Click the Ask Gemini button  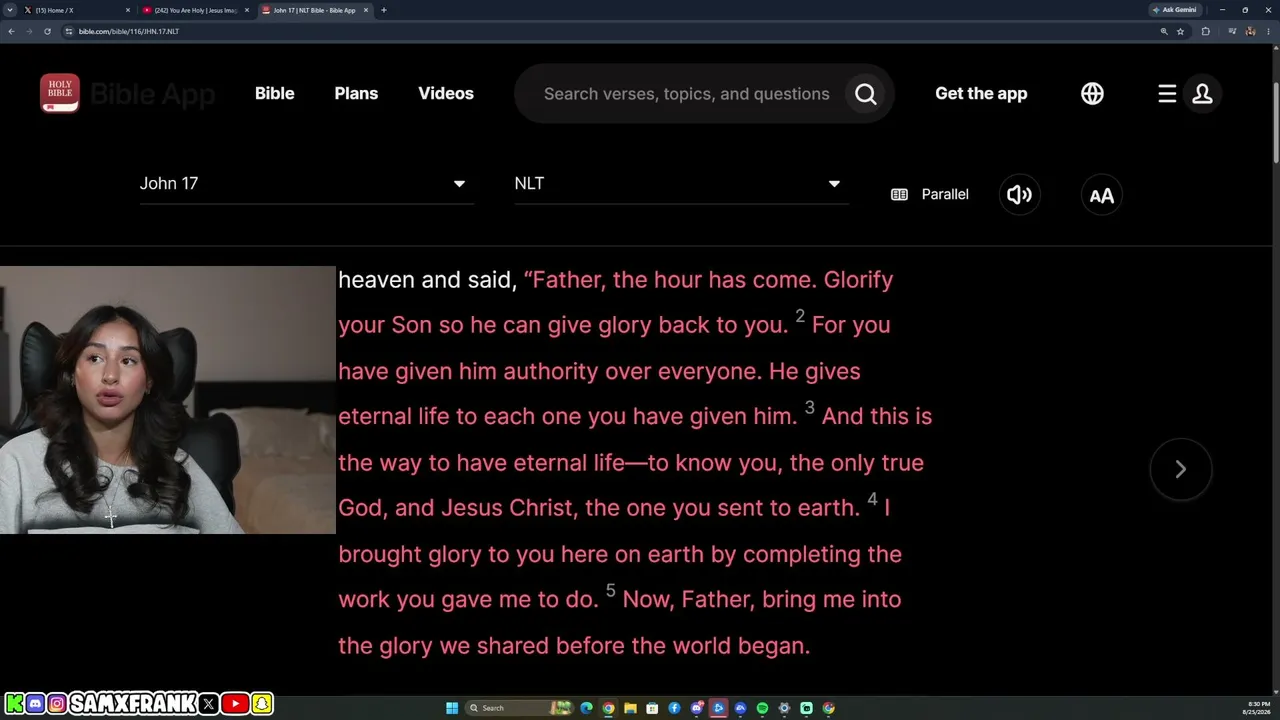pos(1175,10)
